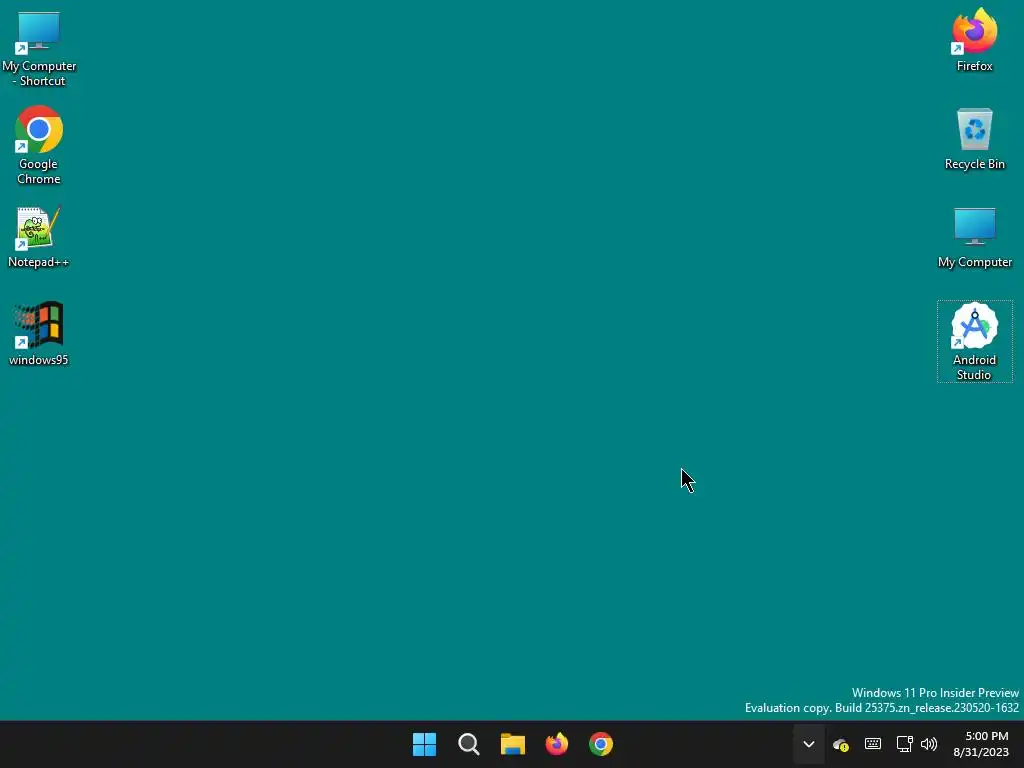Open File Explorer from the taskbar

tap(513, 744)
